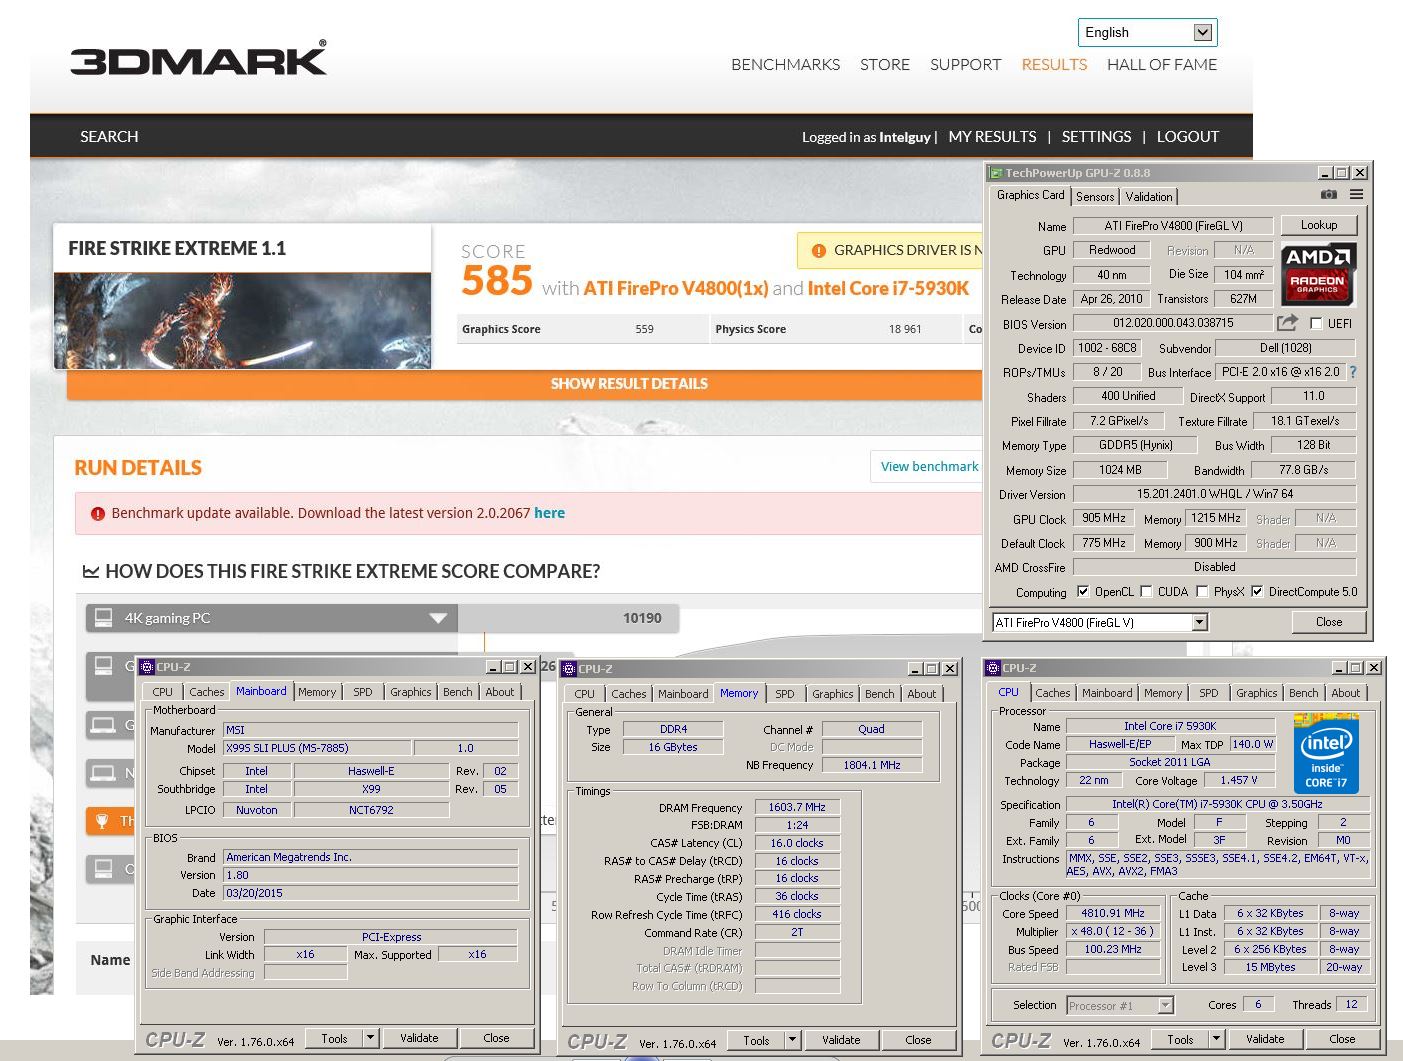
Task: Open the ATI FirePro V4800 GPU selector
Action: [x=1100, y=622]
